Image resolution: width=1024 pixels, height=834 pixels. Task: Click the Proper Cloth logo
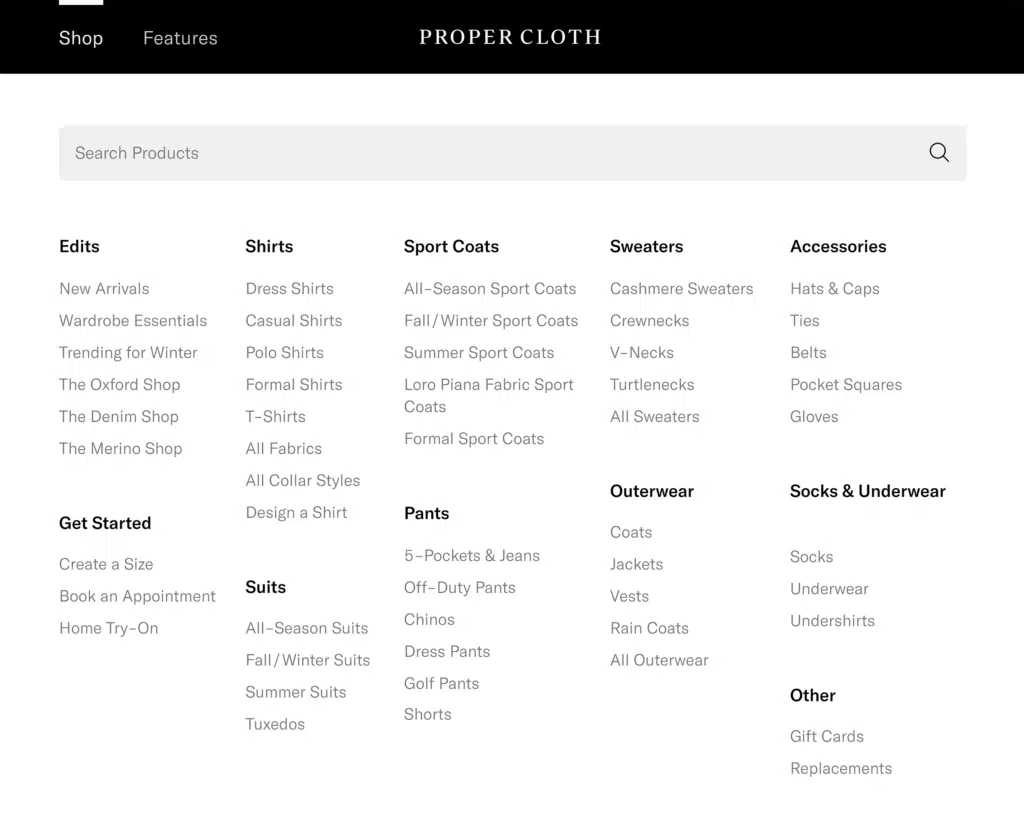click(510, 38)
